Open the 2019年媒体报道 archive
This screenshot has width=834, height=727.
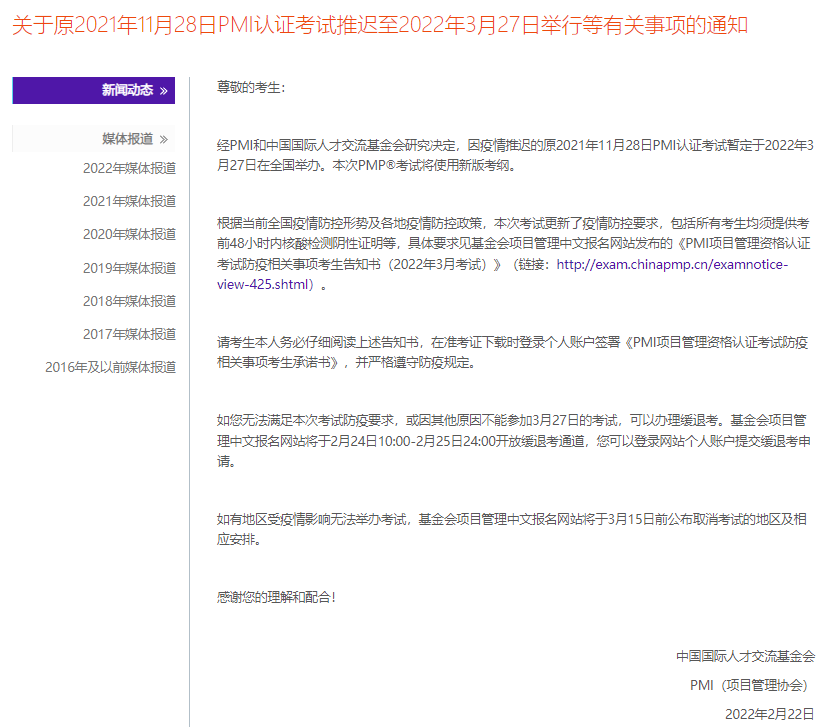(129, 268)
